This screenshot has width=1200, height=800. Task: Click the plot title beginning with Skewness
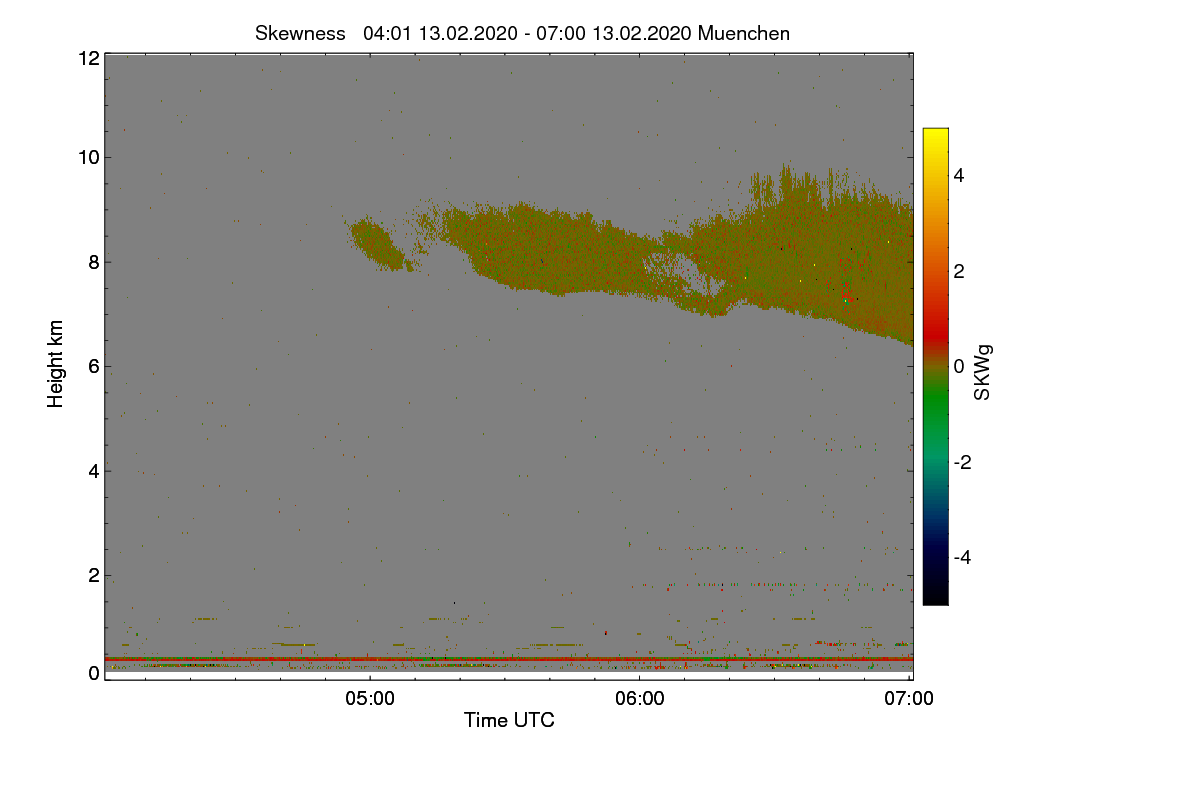(522, 33)
